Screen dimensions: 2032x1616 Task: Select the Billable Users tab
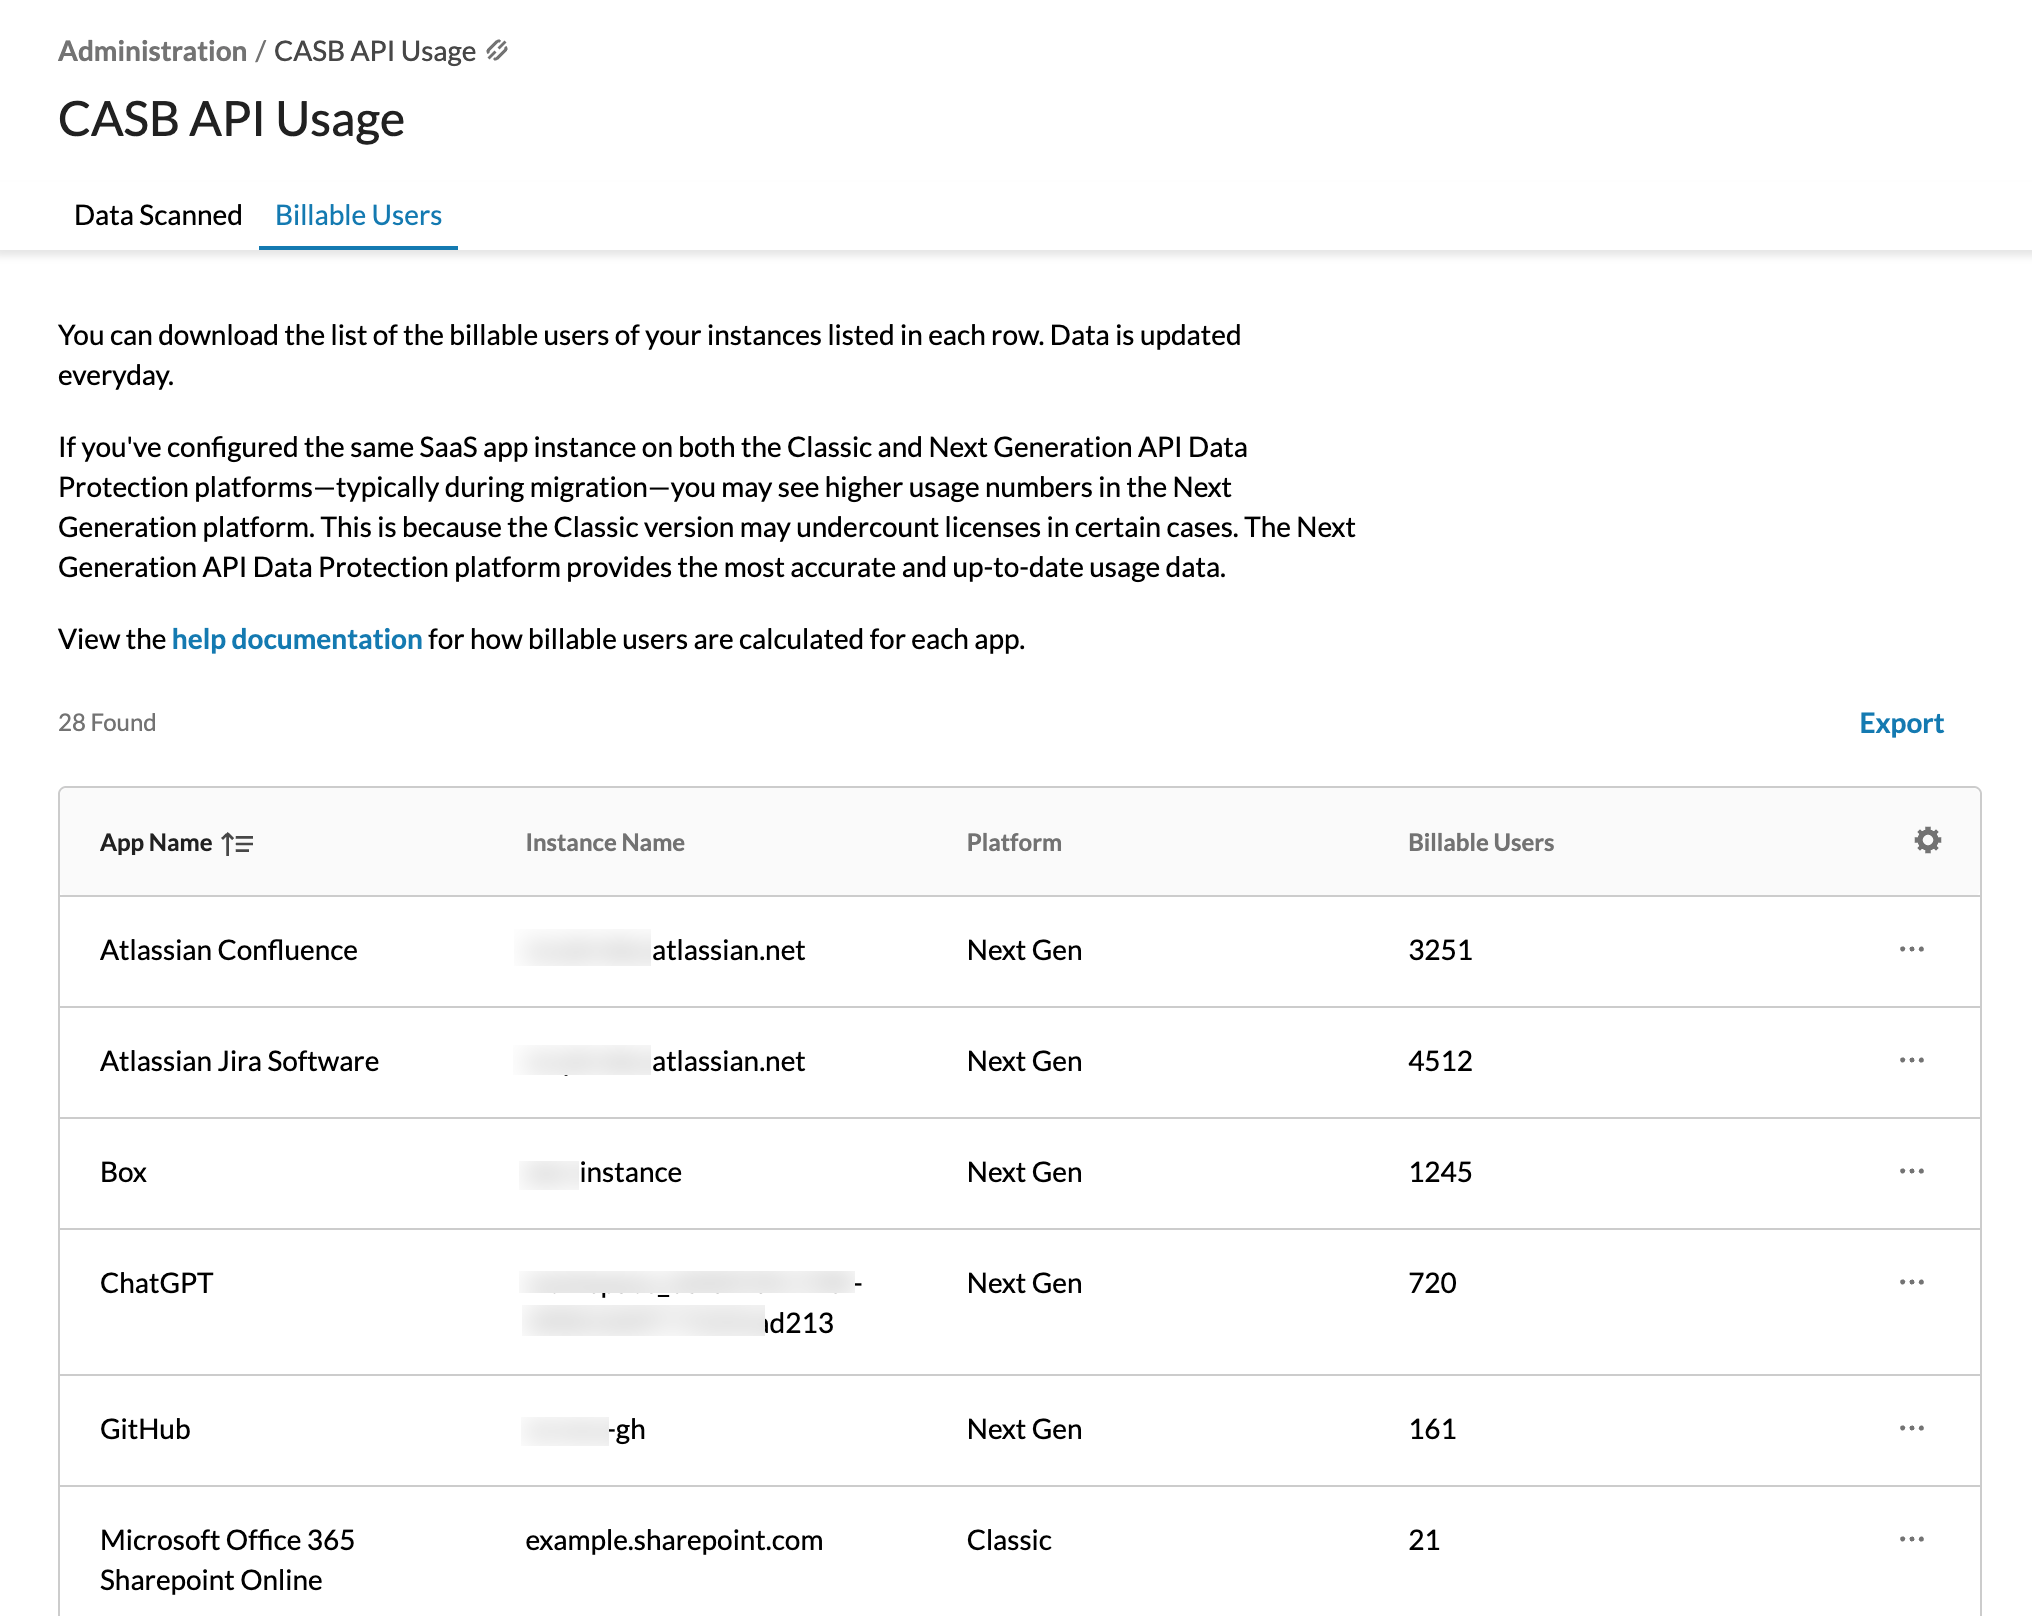(358, 214)
